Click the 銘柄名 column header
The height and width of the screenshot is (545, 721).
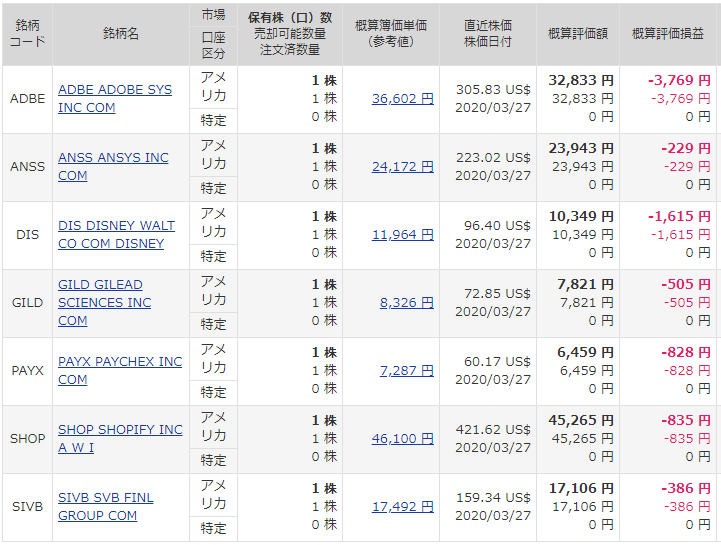tap(121, 33)
